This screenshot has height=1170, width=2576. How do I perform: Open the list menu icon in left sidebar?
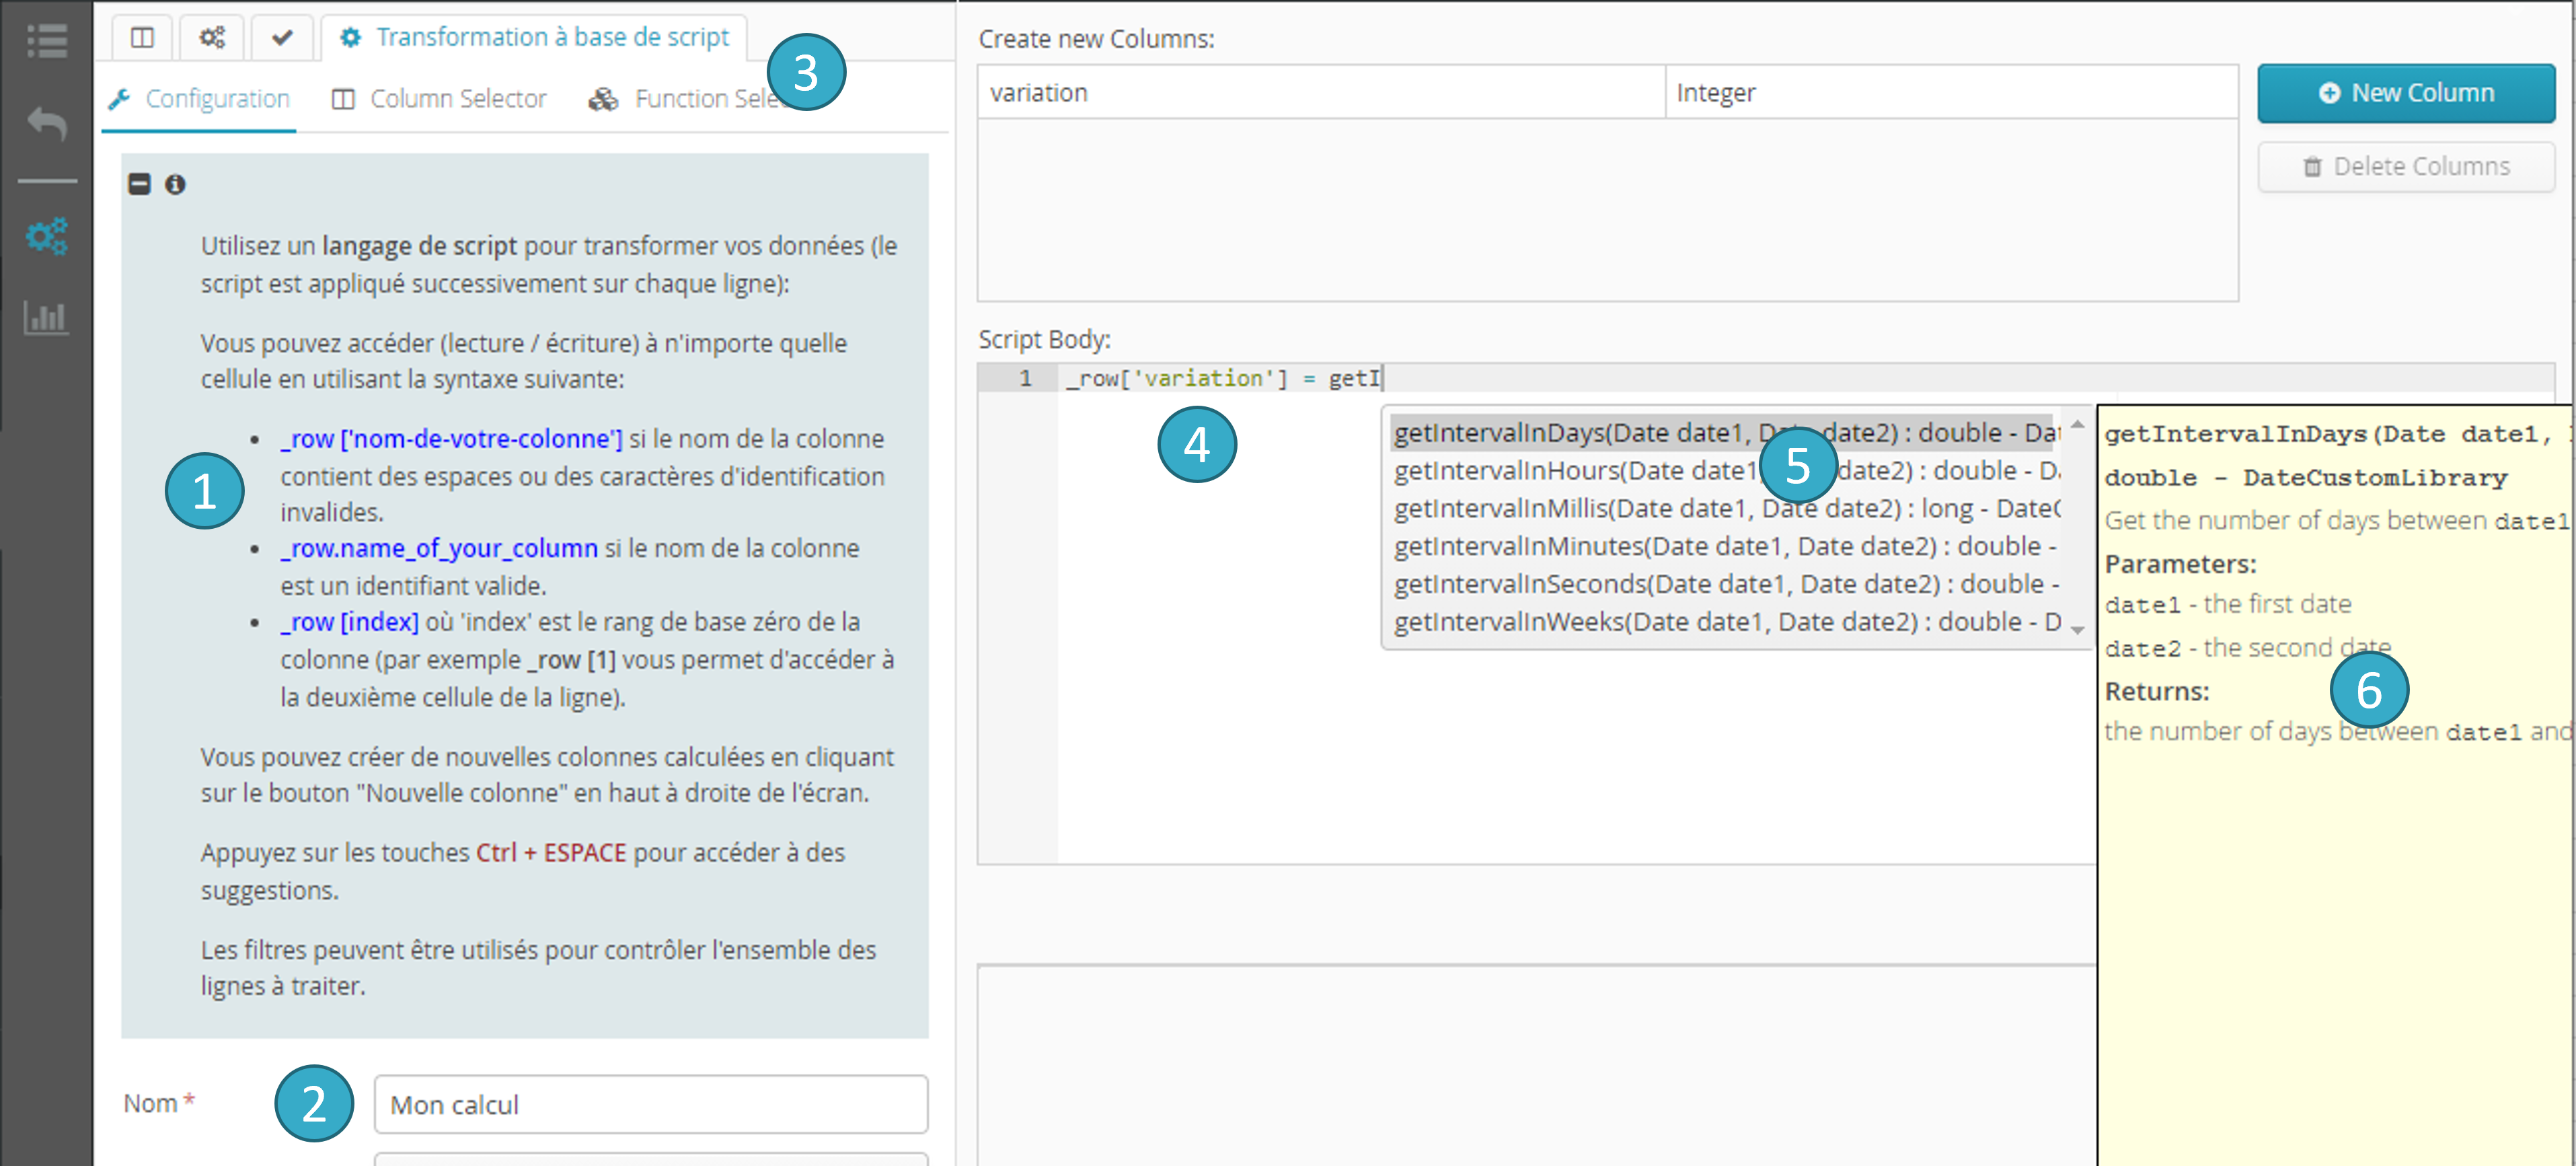click(x=47, y=41)
